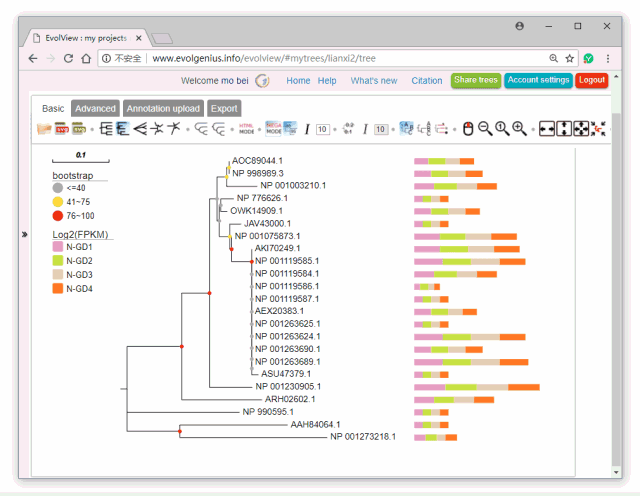
Task: Click the red SVG export icon
Action: pyautogui.click(x=62, y=129)
